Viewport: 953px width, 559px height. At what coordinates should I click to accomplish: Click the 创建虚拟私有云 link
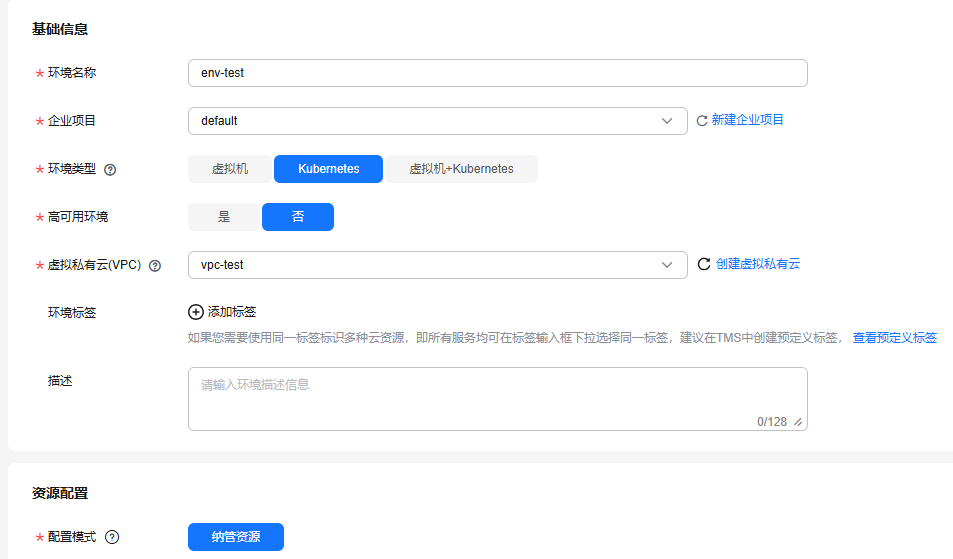click(x=758, y=264)
